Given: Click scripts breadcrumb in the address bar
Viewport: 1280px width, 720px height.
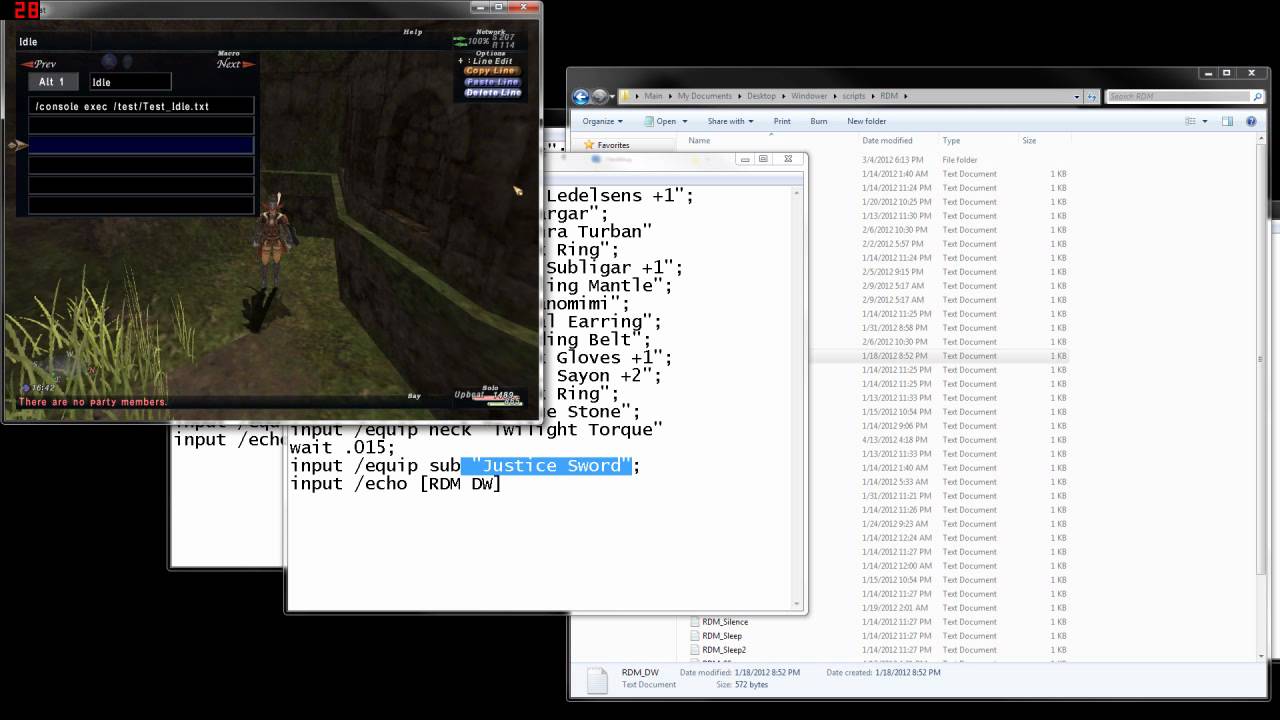Looking at the screenshot, I should pyautogui.click(x=853, y=96).
